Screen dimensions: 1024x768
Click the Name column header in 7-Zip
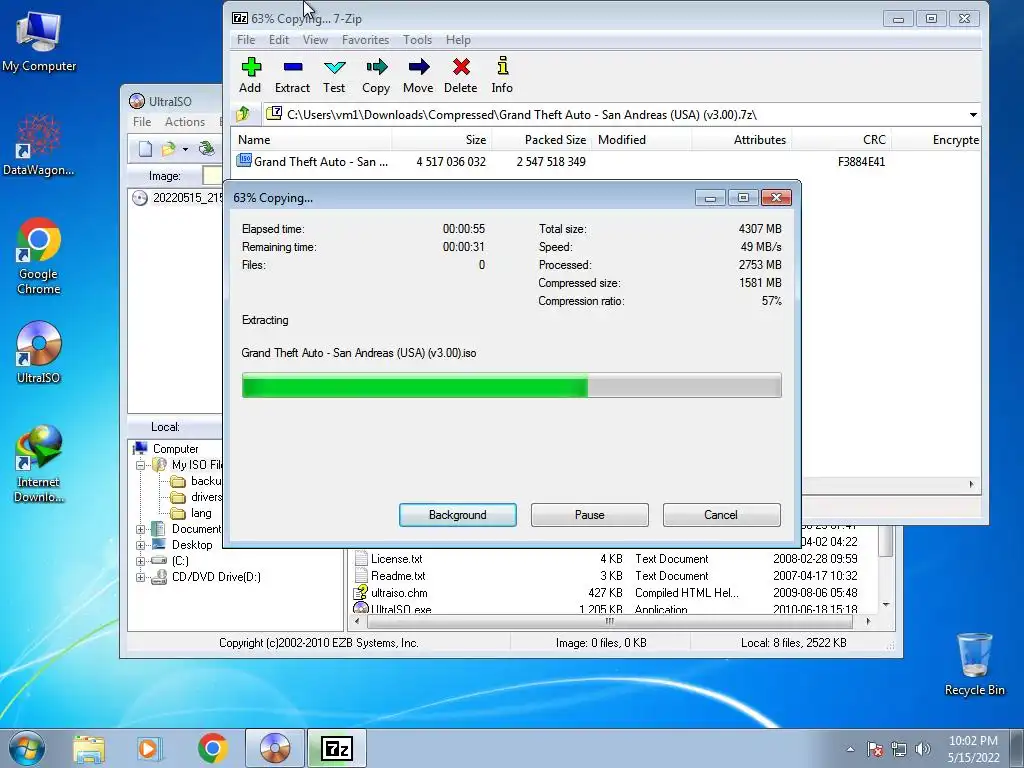click(311, 140)
